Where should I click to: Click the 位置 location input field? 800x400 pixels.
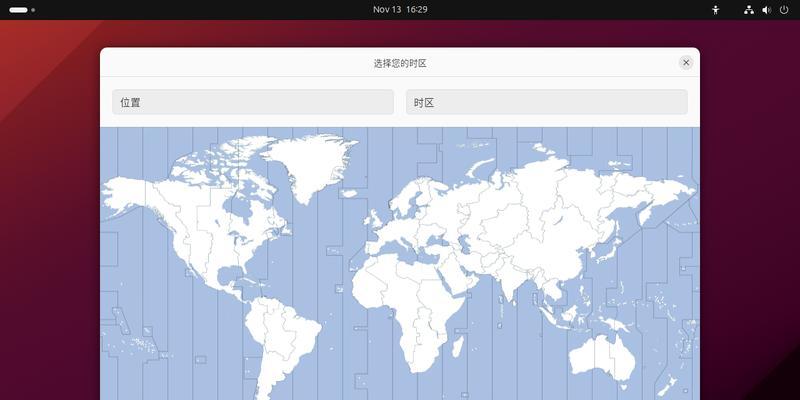click(253, 102)
